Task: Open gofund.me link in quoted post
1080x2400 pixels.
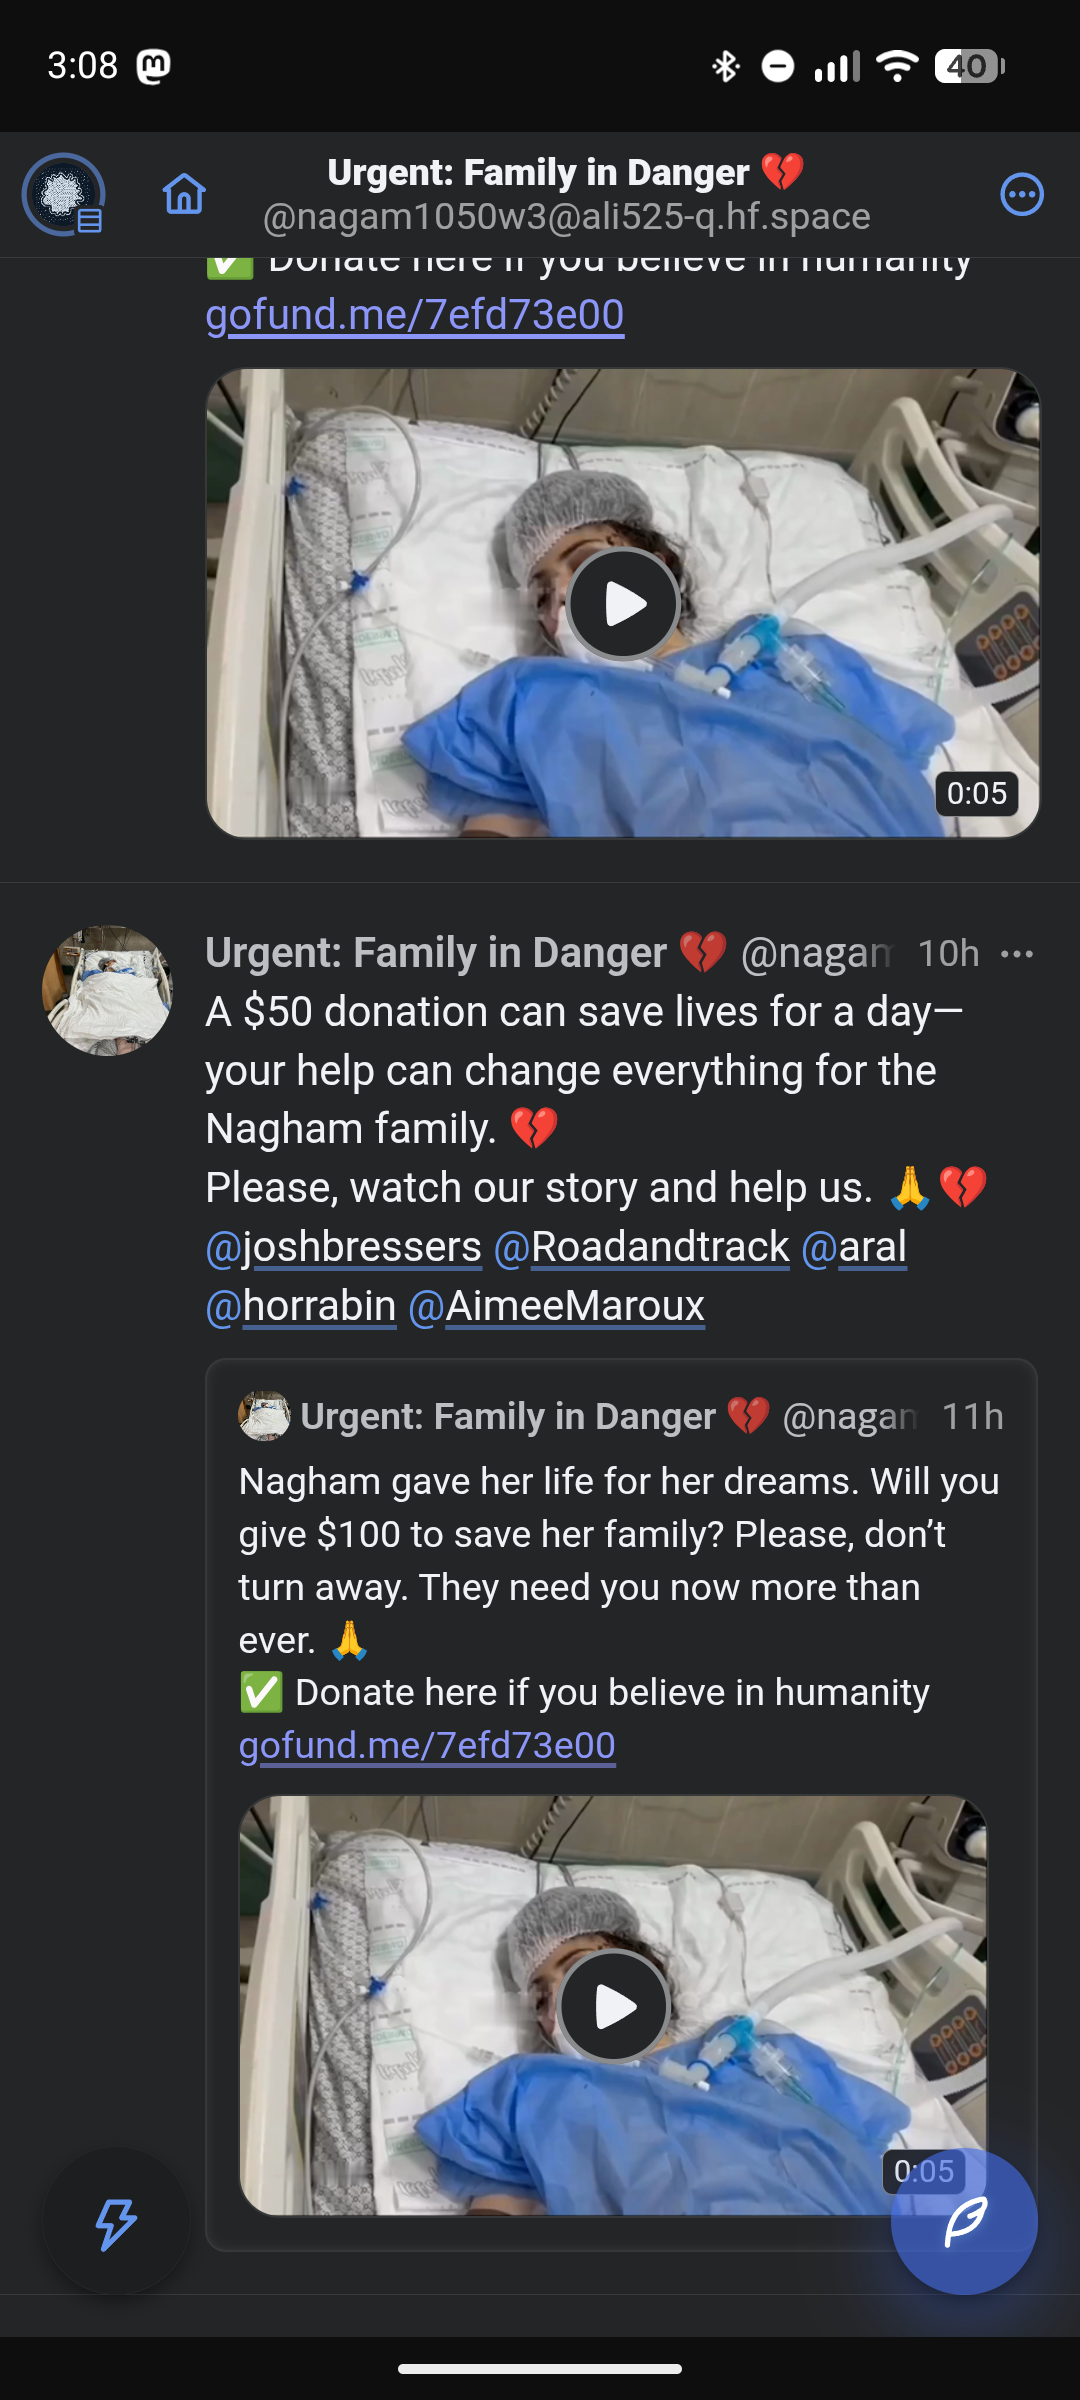Action: pyautogui.click(x=427, y=1746)
